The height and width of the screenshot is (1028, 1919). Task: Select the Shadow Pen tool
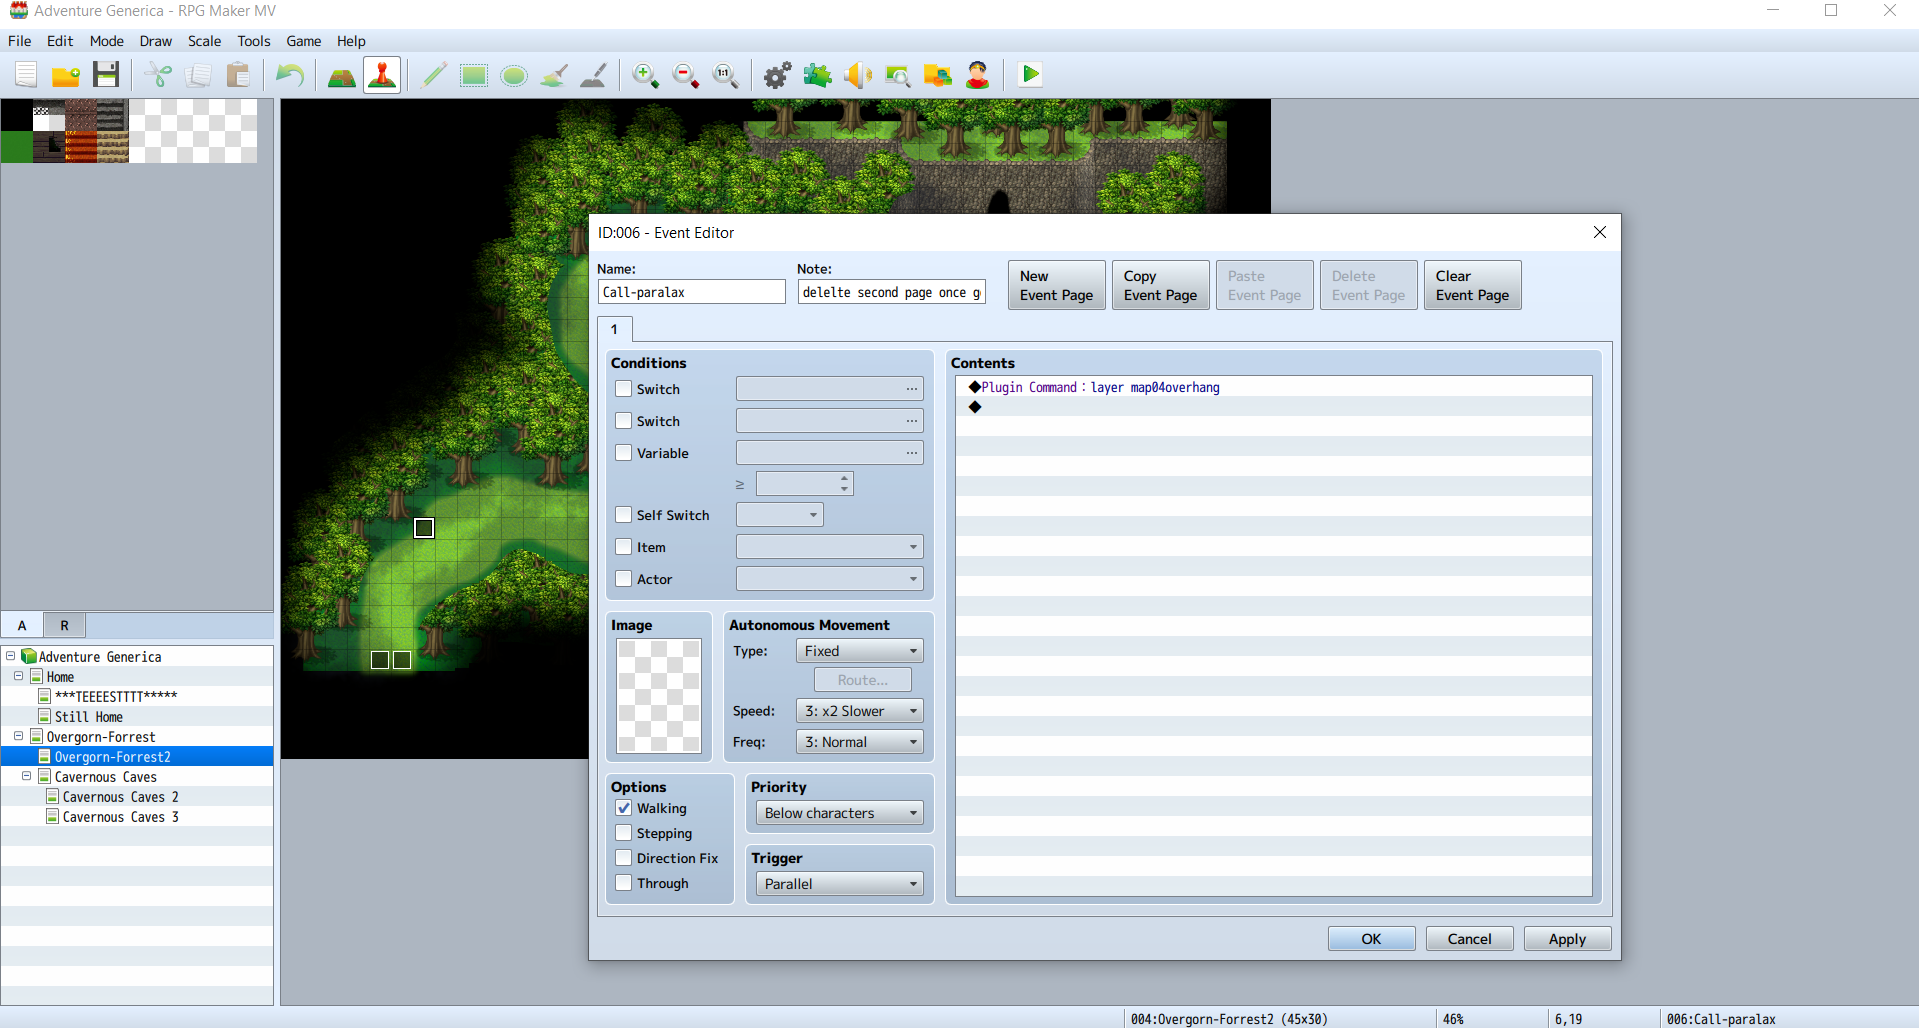click(x=594, y=75)
